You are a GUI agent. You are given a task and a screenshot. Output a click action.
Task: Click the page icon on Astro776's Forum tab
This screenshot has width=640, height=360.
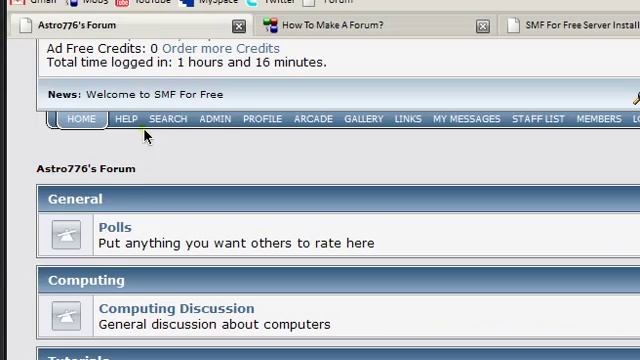[25, 25]
